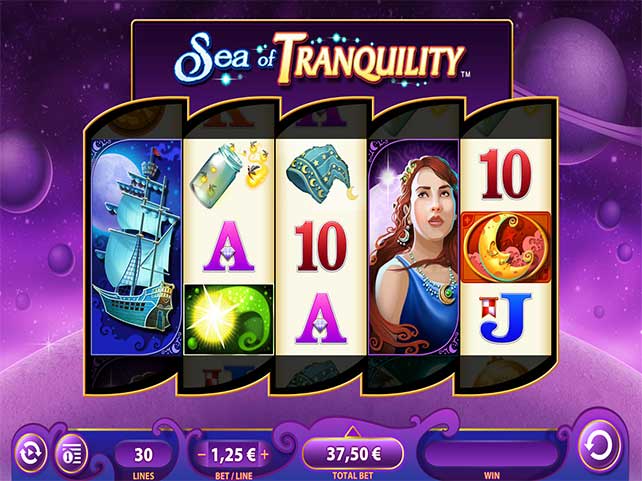This screenshot has height=481, width=642.
Task: Click the sailing ship symbol
Action: coord(136,247)
